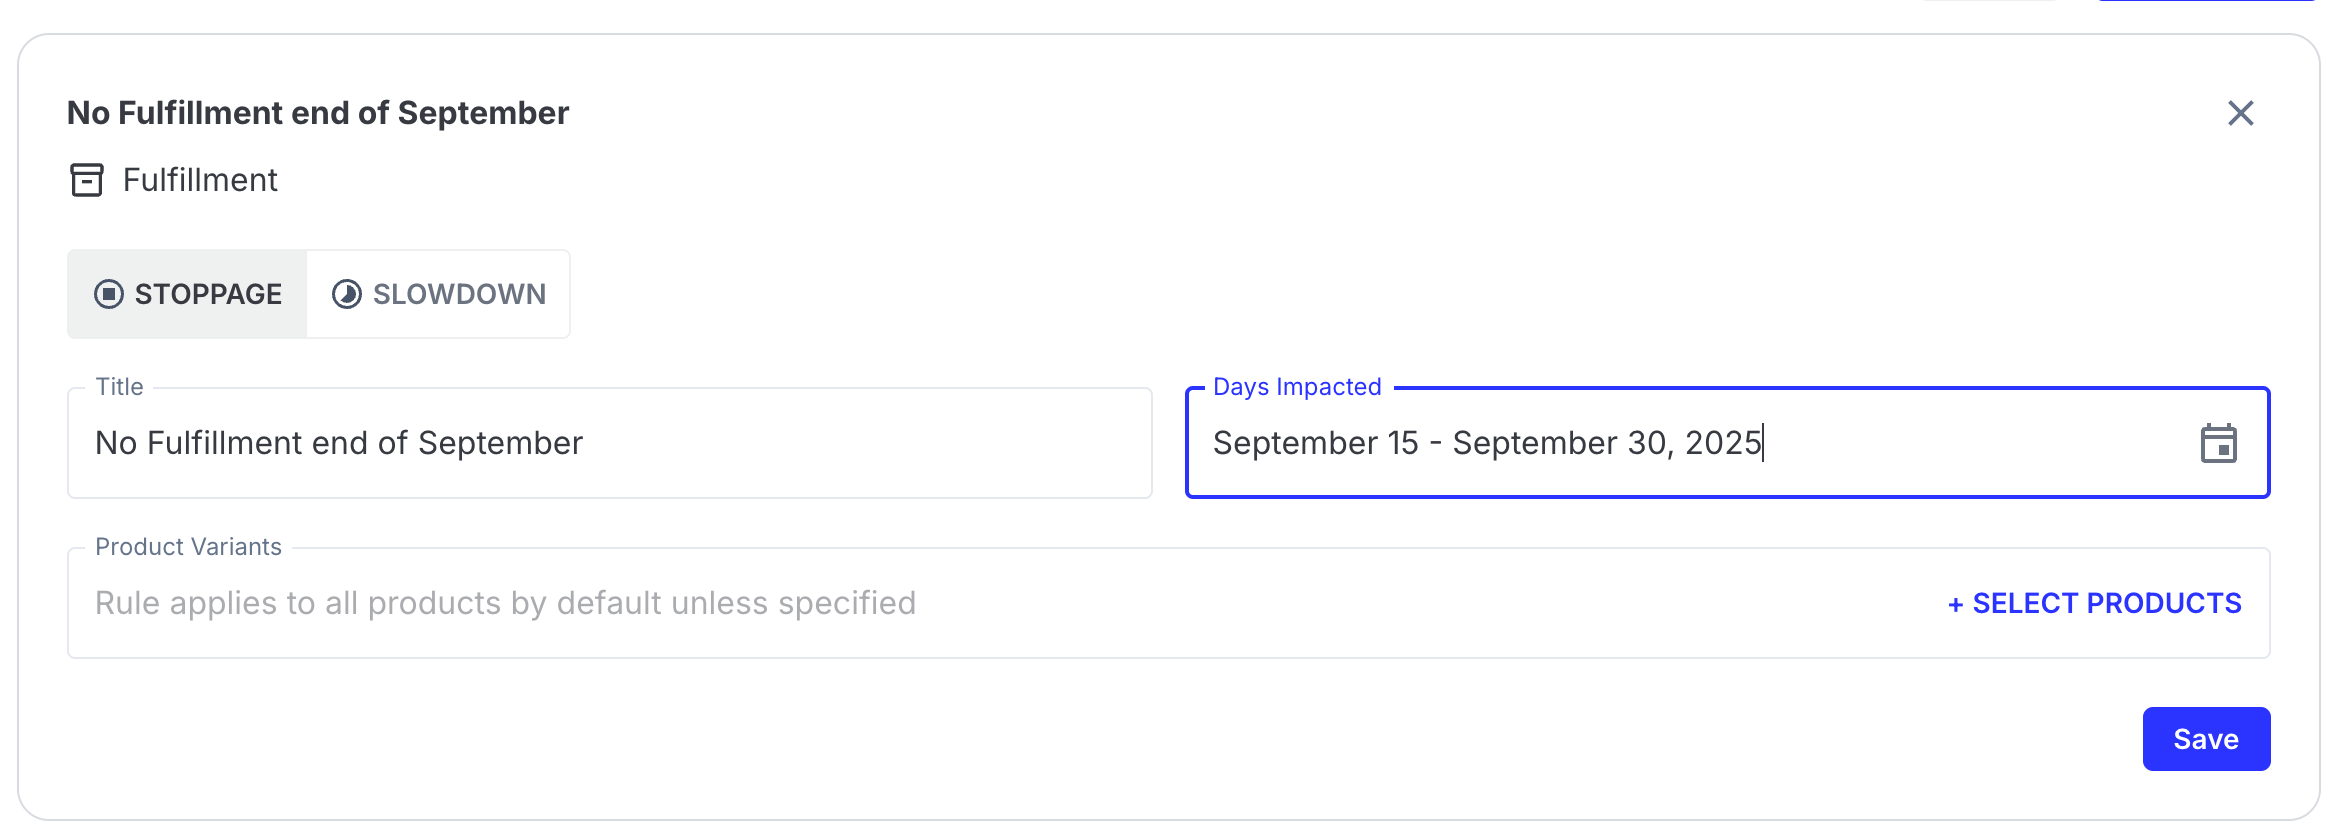Image resolution: width=2340 pixels, height=840 pixels.
Task: Switch to SLOWDOWN mode
Action: pos(439,294)
